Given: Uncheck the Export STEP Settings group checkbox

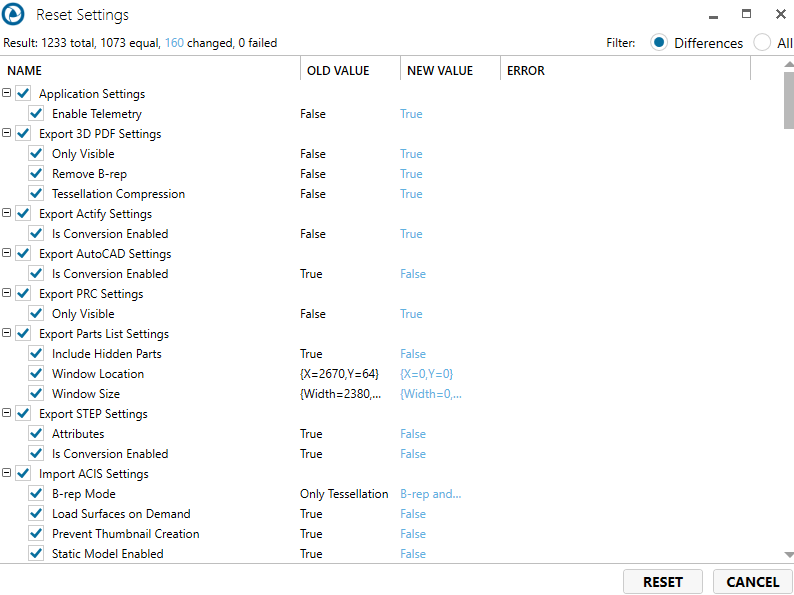Looking at the screenshot, I should 23,414.
